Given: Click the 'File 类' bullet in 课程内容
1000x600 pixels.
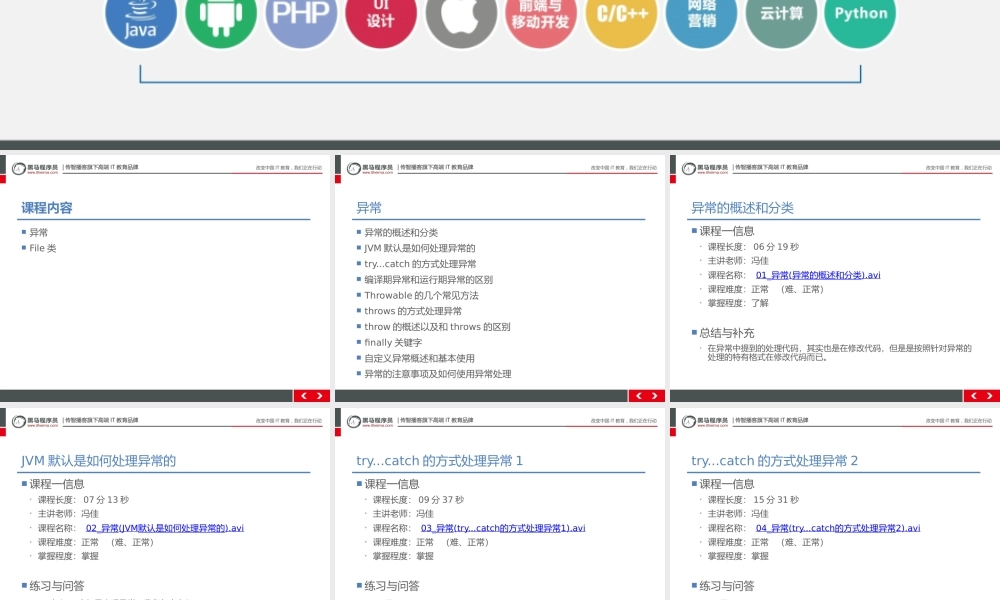Looking at the screenshot, I should coord(43,248).
